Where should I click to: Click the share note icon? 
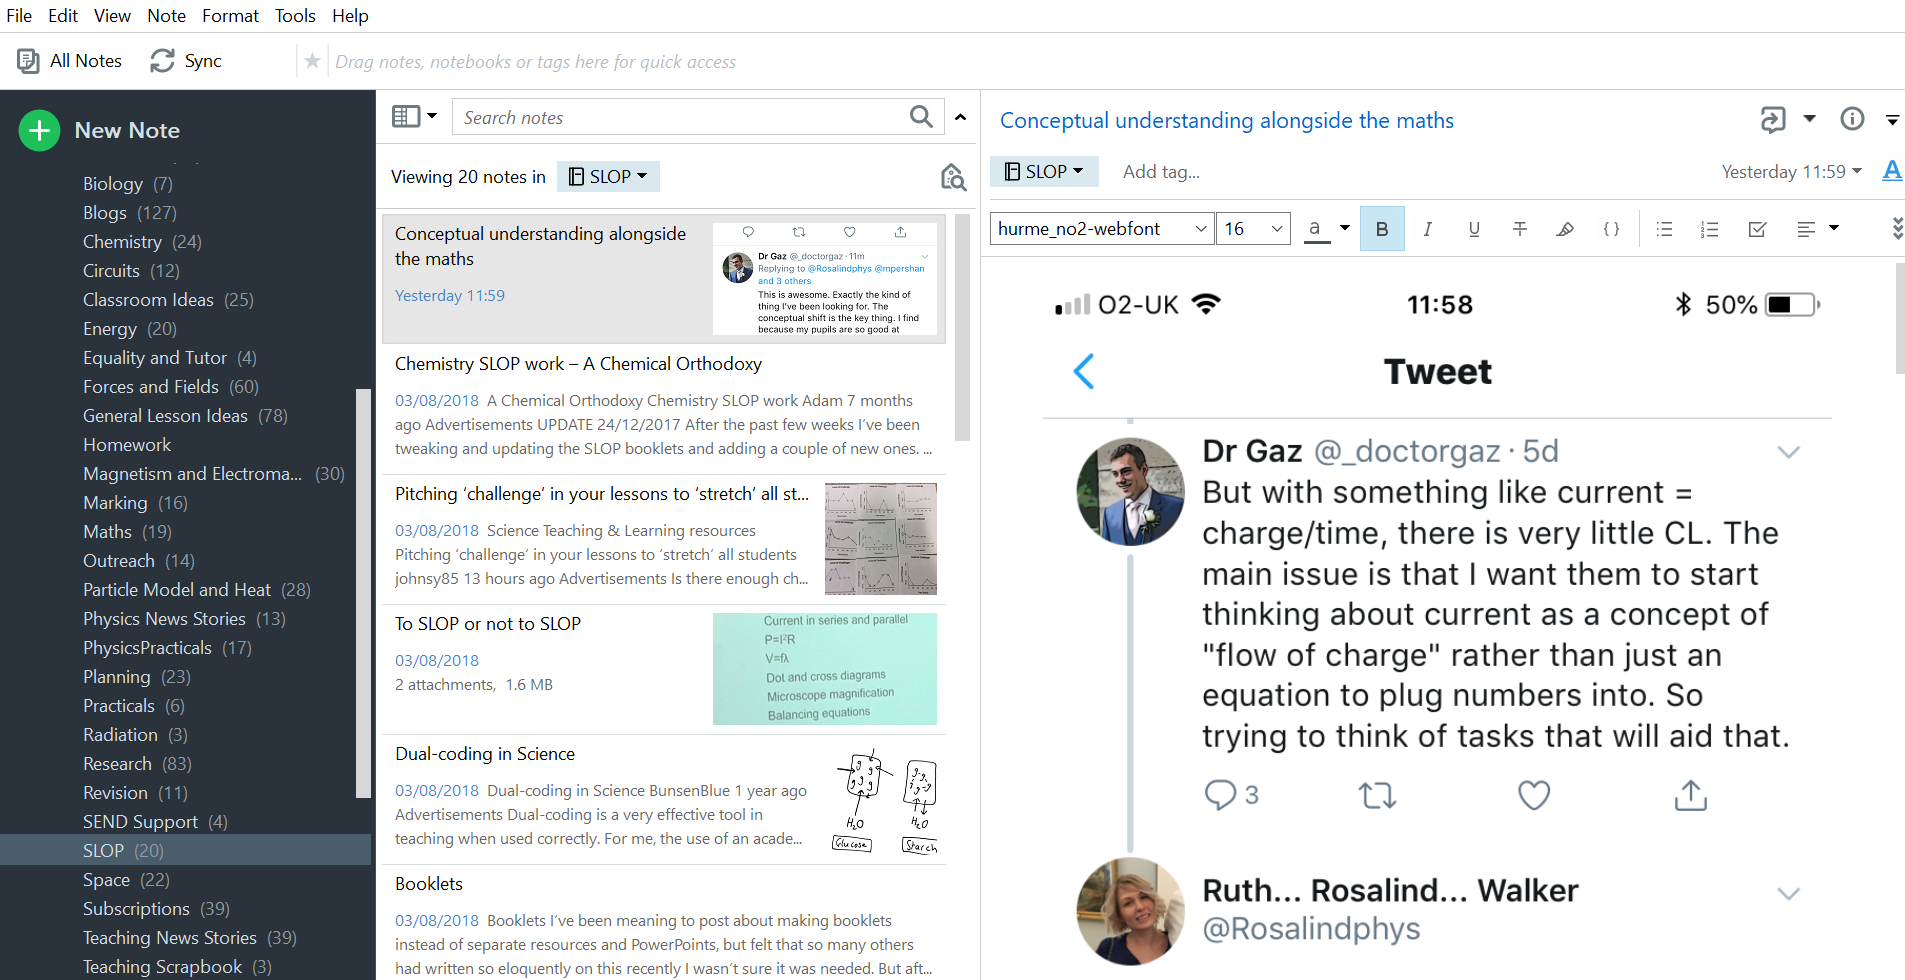pos(1772,120)
